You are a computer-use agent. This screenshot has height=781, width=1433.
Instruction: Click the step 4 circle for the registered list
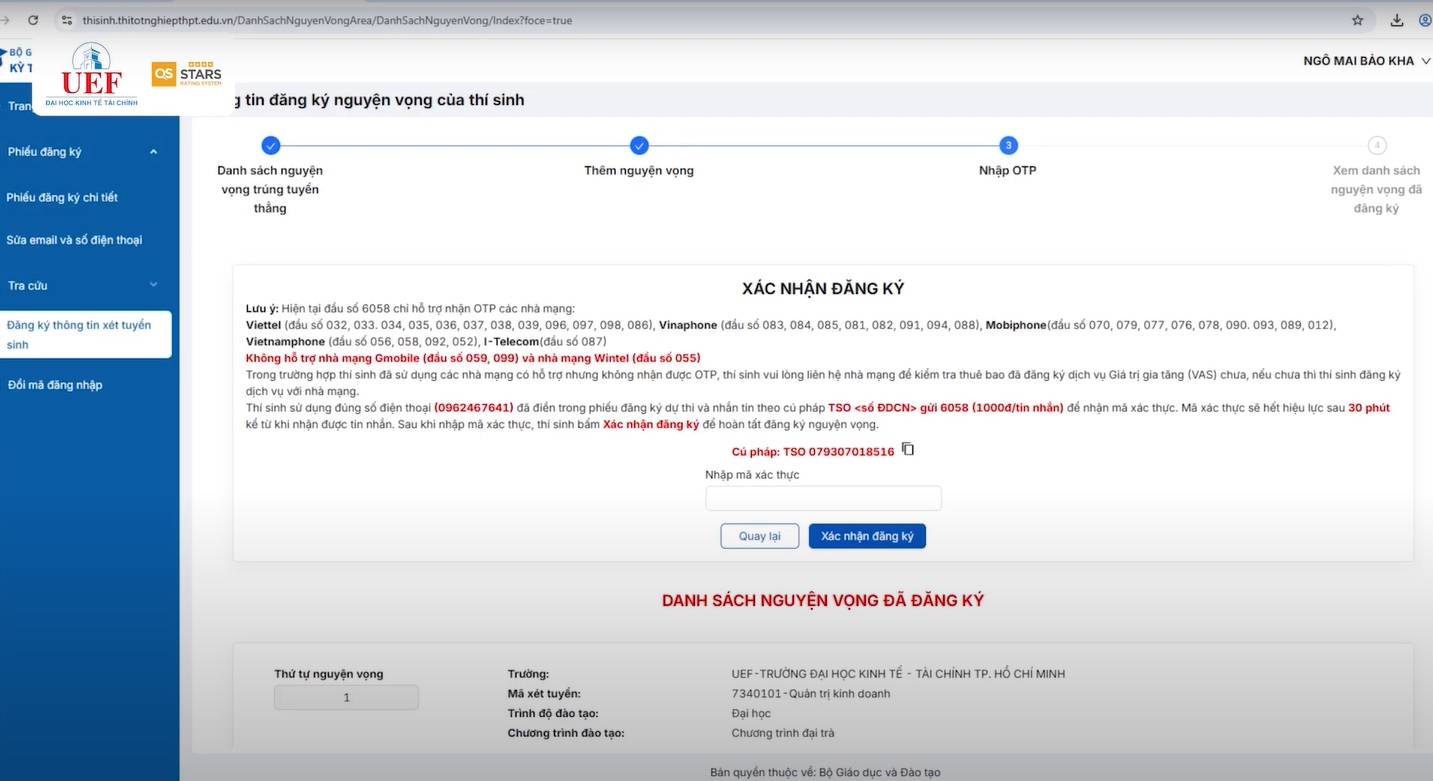click(x=1377, y=146)
